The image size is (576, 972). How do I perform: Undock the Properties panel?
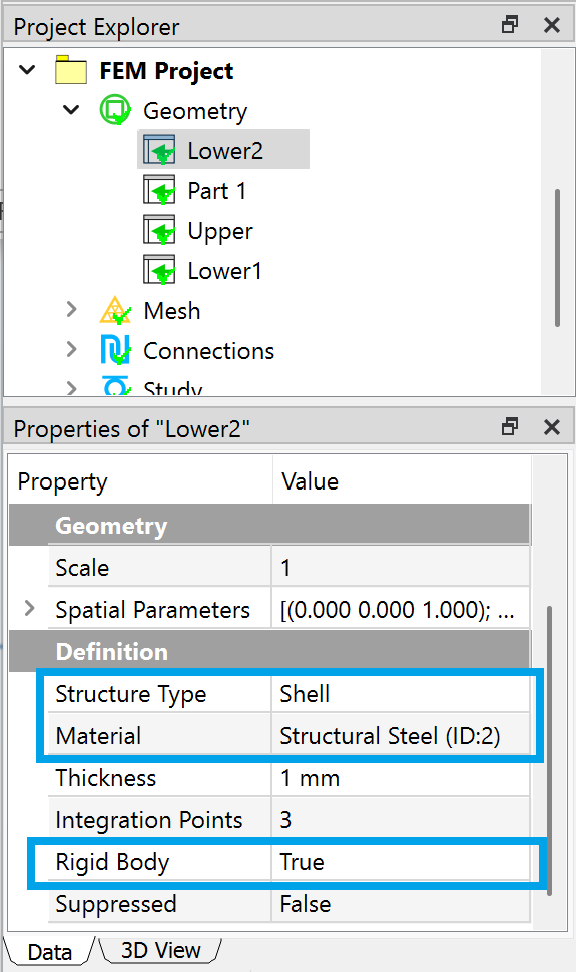click(x=510, y=426)
